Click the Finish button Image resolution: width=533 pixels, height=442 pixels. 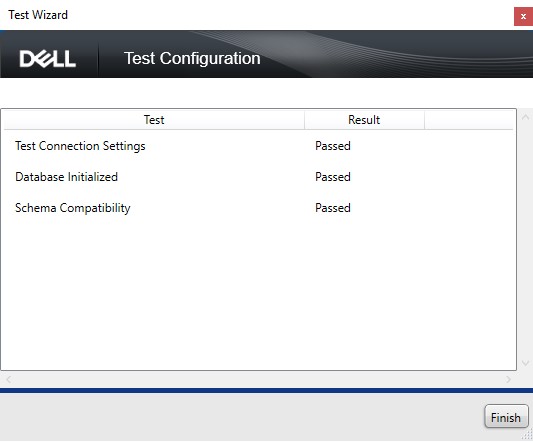(x=506, y=416)
